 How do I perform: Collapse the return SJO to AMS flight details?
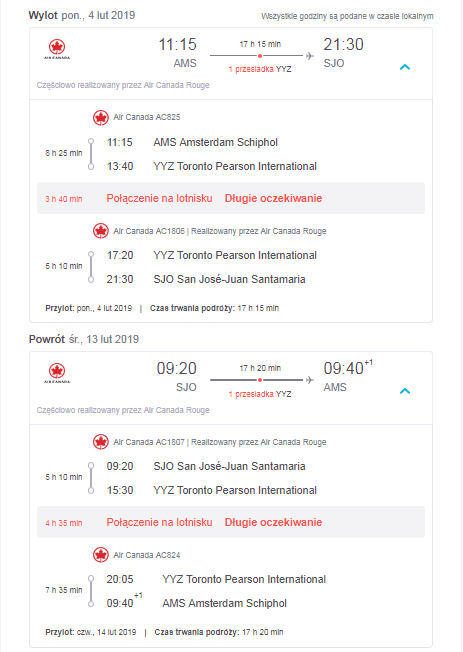click(405, 391)
